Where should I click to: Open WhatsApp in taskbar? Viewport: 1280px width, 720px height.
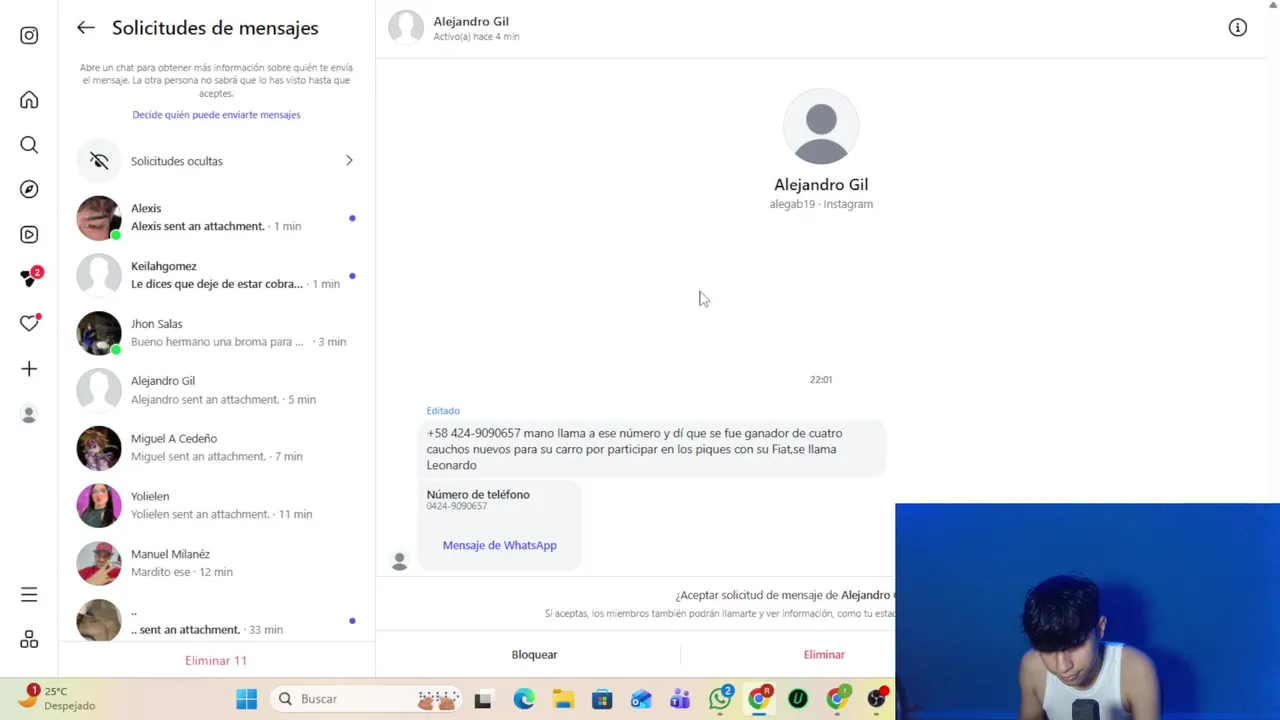click(720, 698)
